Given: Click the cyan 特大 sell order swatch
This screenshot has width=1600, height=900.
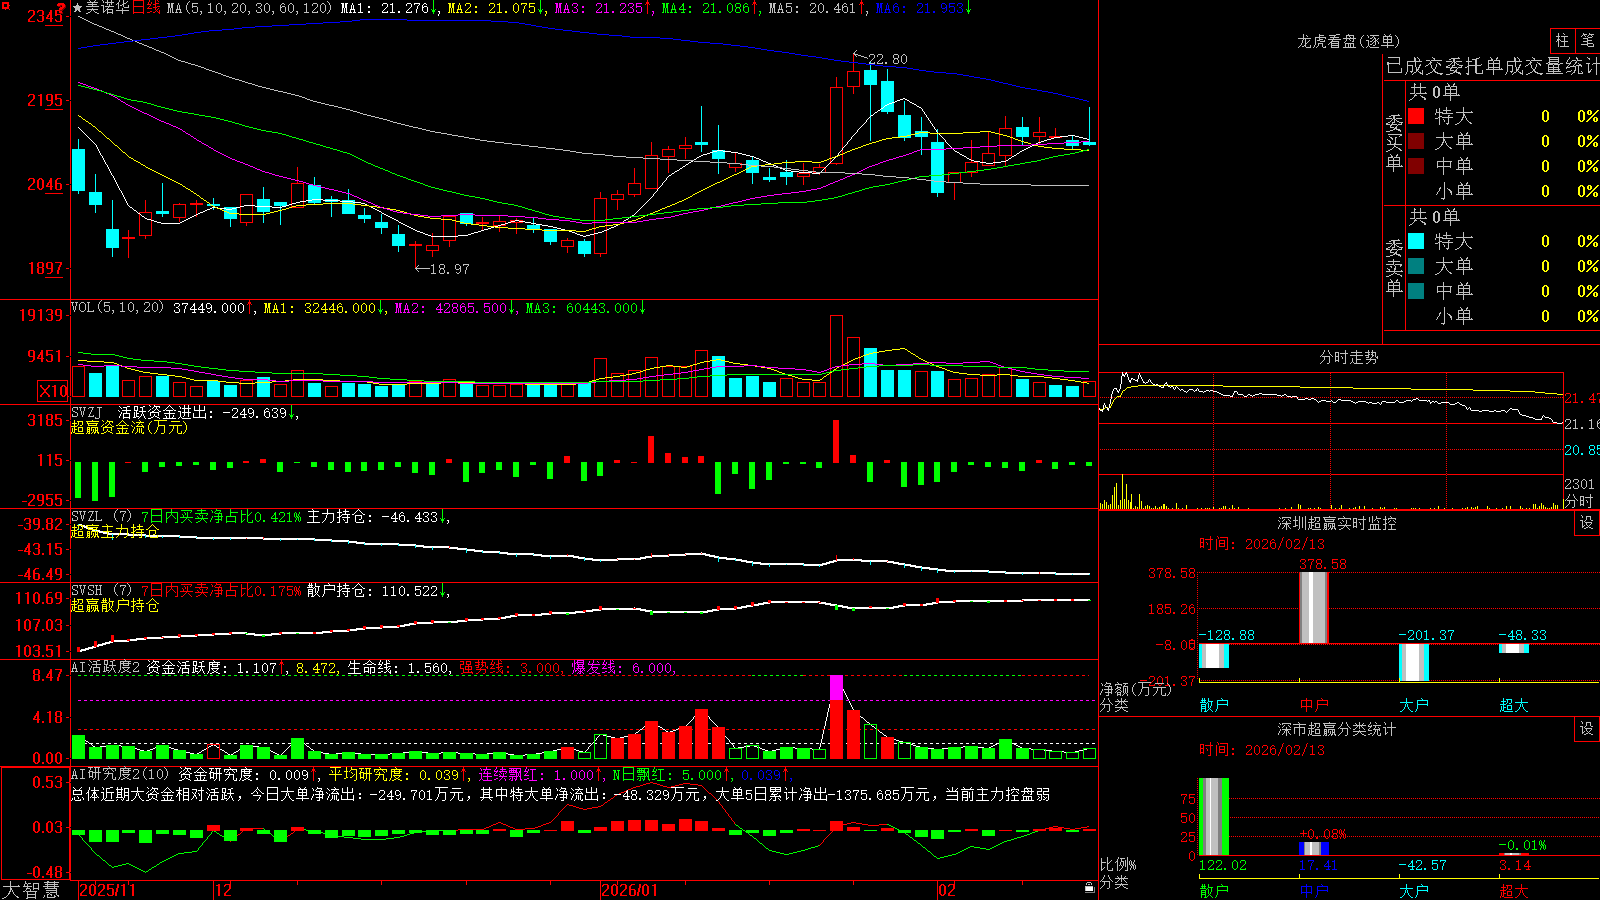Looking at the screenshot, I should (1416, 241).
